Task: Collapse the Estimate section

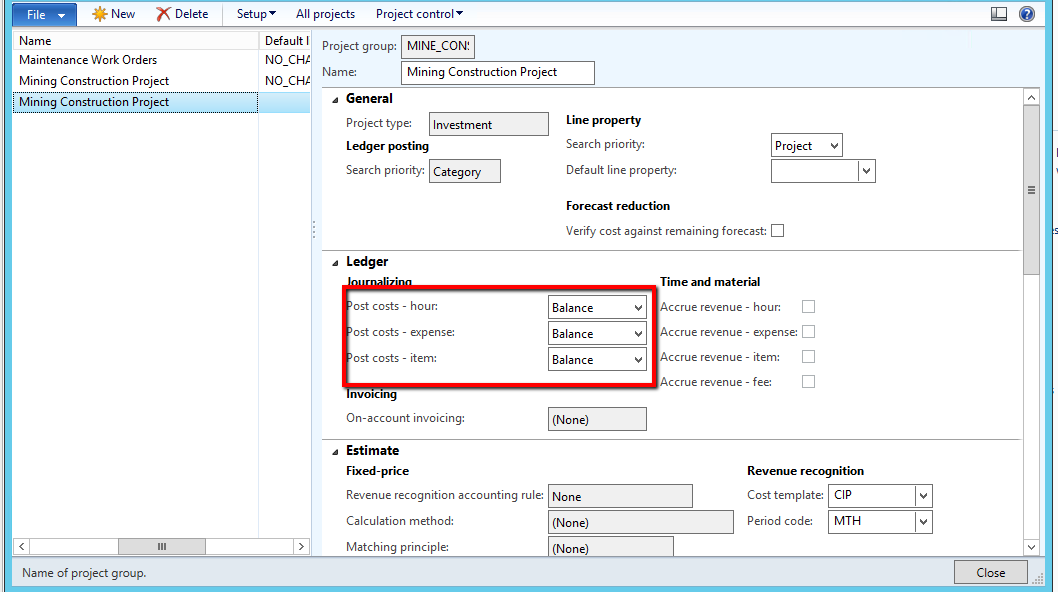Action: (335, 450)
